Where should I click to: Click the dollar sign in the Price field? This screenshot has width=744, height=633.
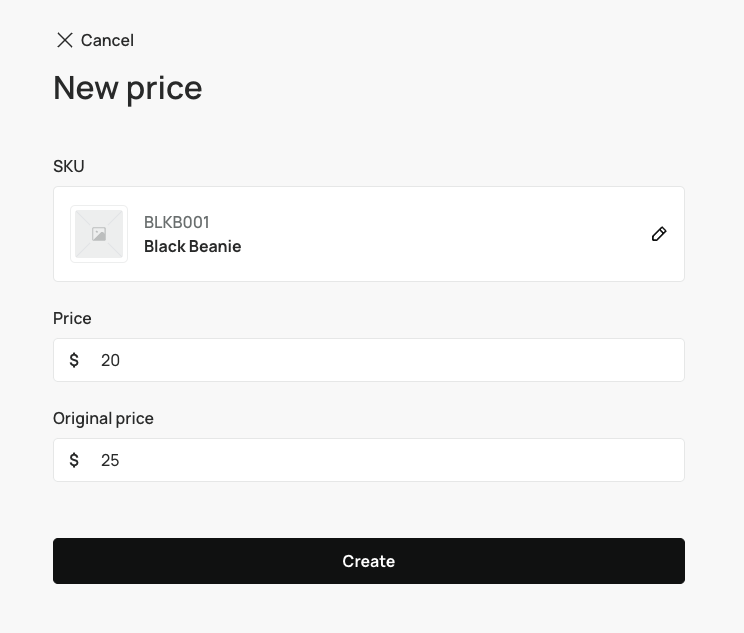[x=74, y=360]
